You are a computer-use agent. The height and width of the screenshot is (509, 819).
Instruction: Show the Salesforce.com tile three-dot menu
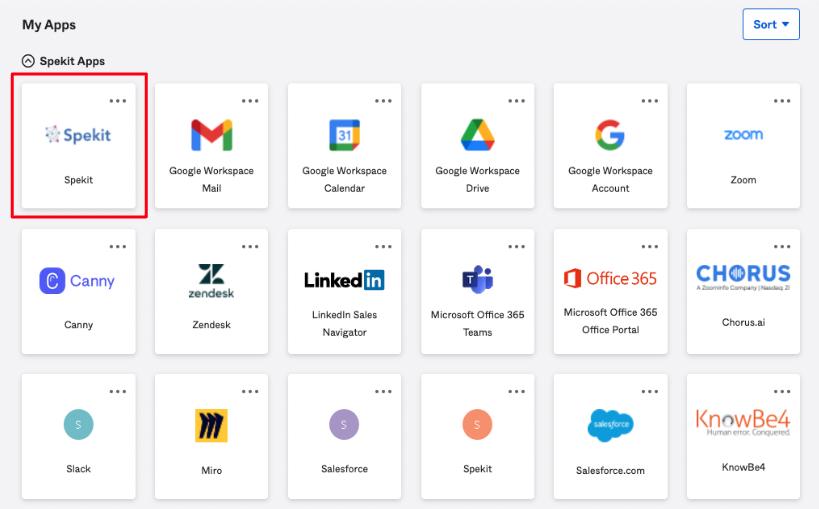650,391
